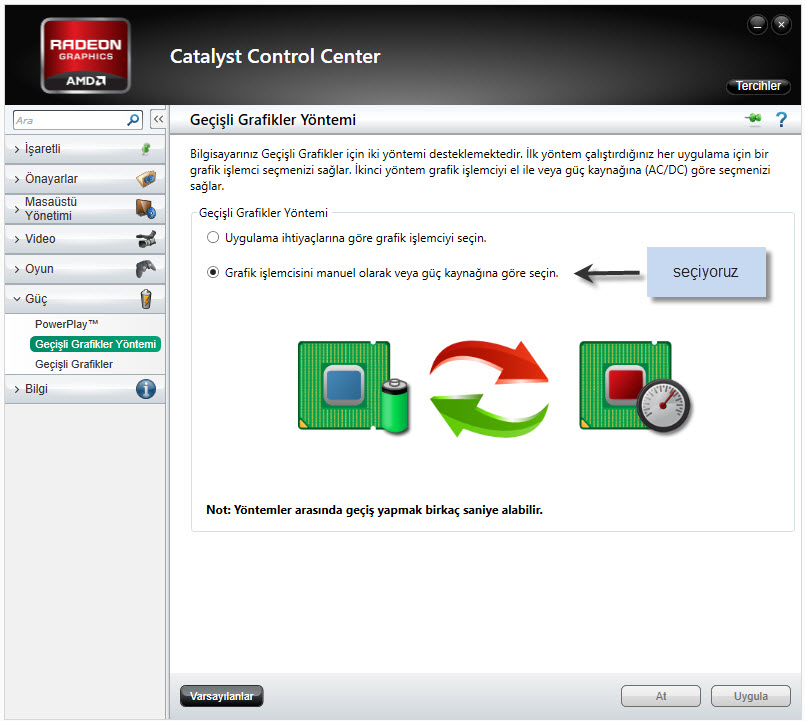Click the power-saving GPU chip with battery image
The image size is (805, 721).
[x=354, y=386]
